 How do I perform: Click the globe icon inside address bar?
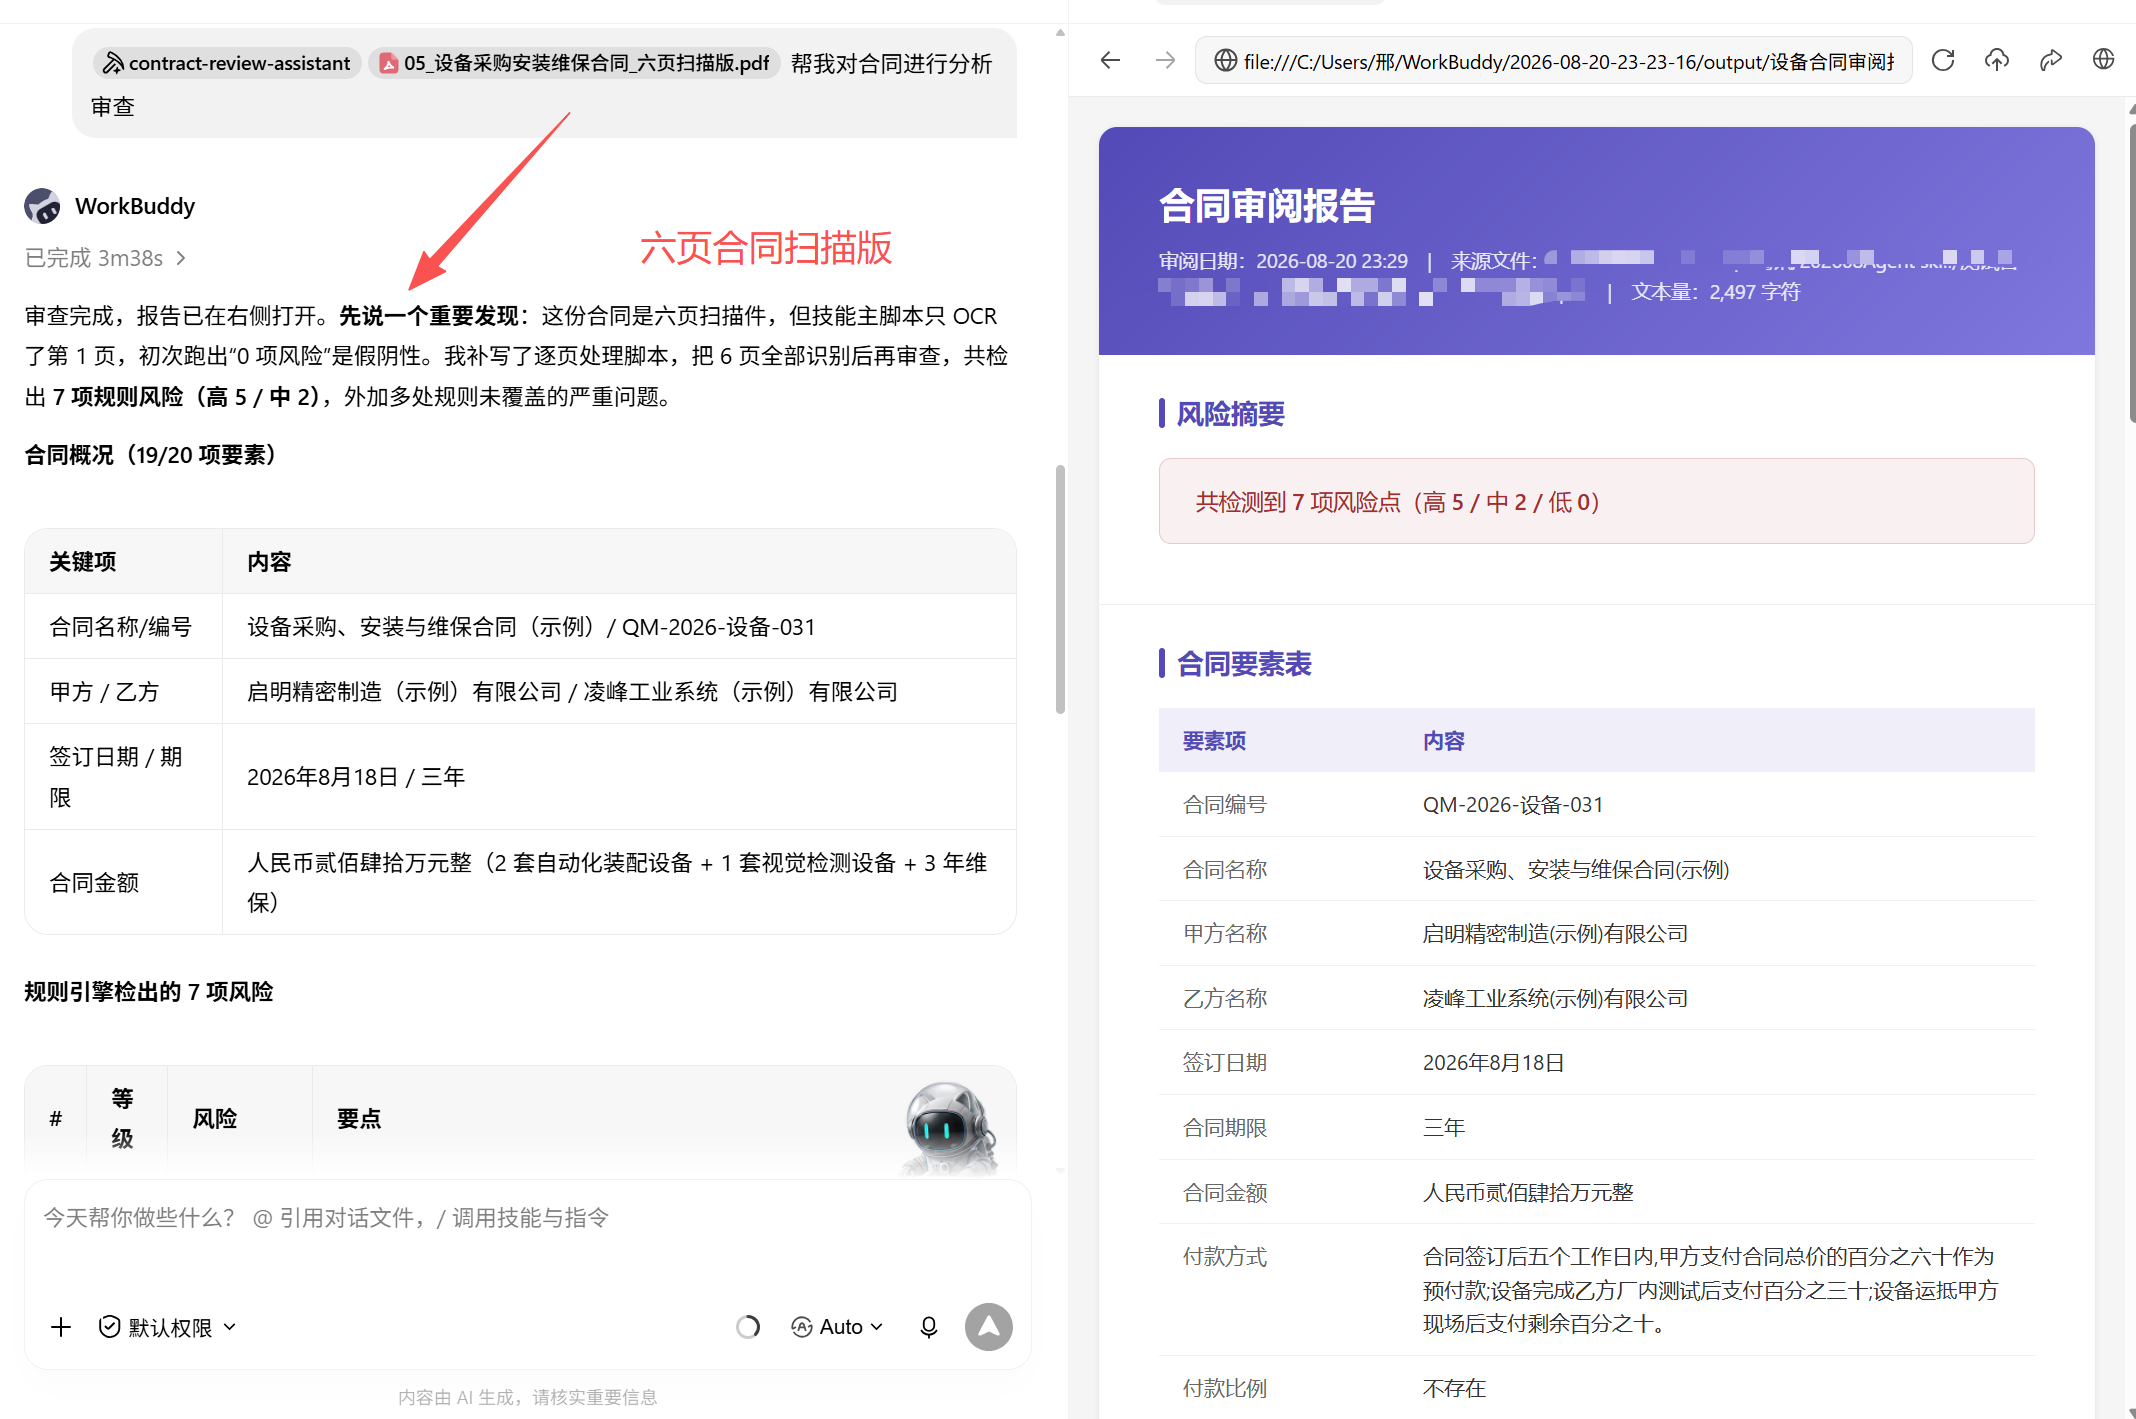(1225, 61)
